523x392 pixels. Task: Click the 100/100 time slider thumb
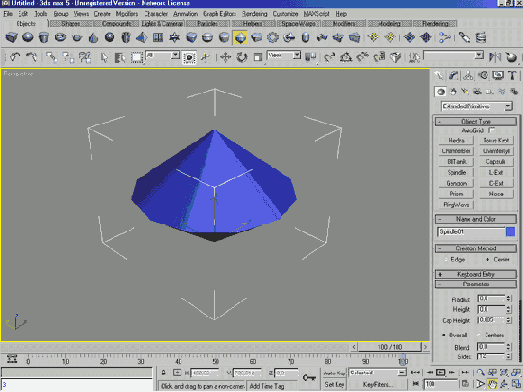click(390, 347)
